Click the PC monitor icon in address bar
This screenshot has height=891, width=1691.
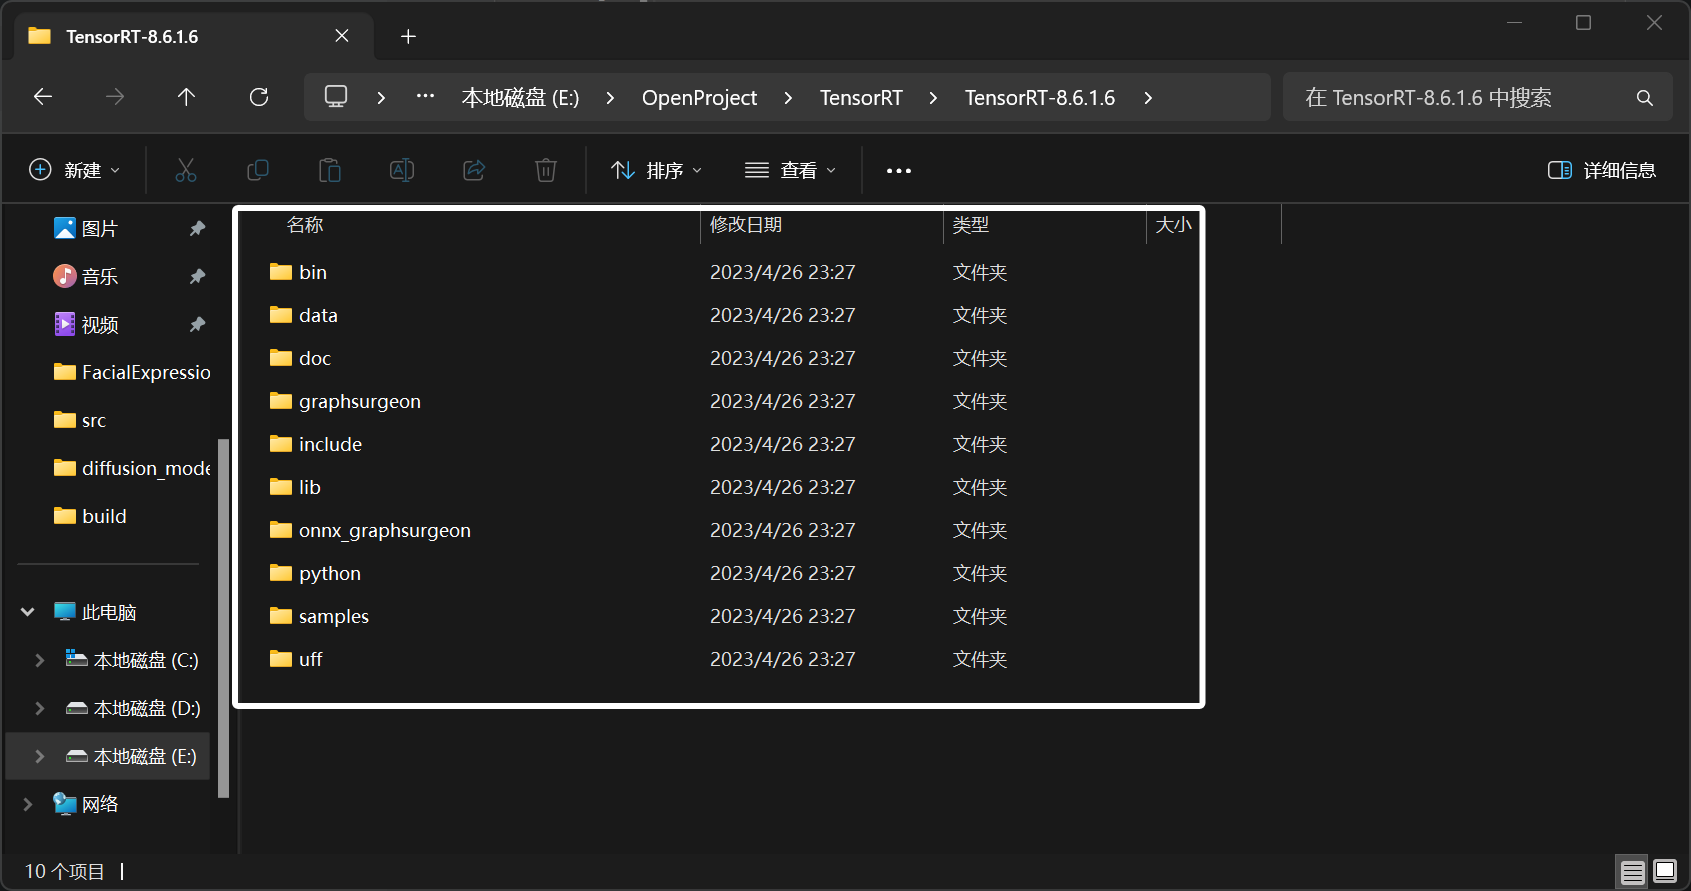click(336, 97)
